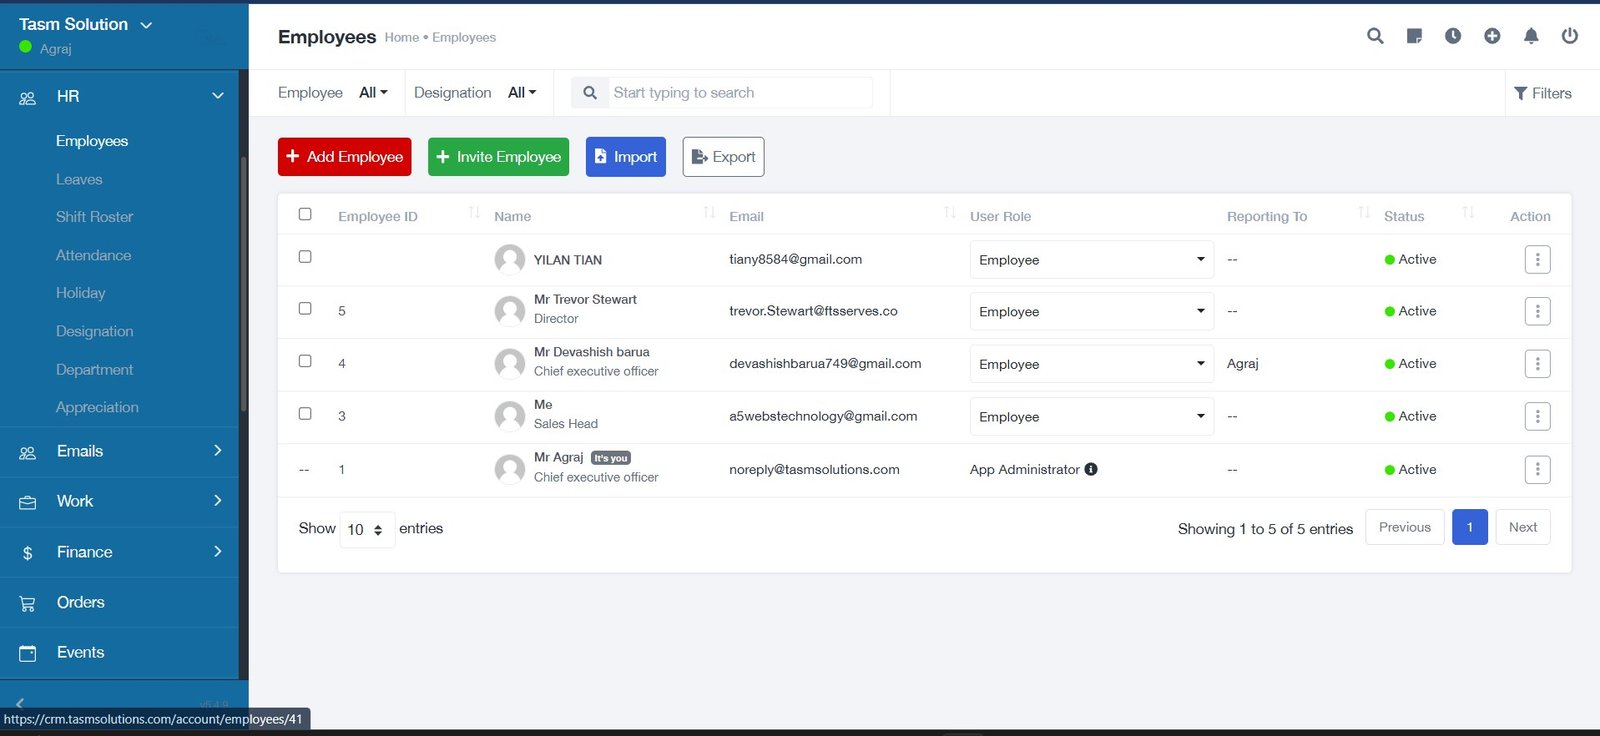Sort table by Name column arrows
The image size is (1600, 736).
(709, 213)
